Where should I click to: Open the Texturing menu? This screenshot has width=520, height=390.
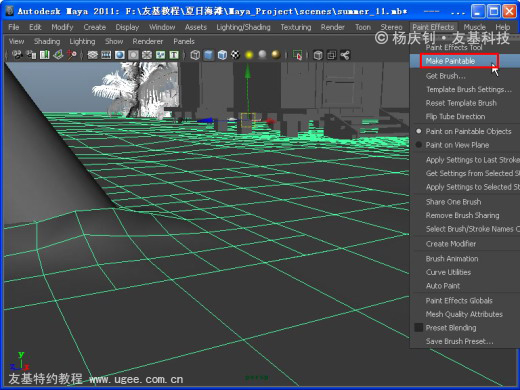coord(296,27)
